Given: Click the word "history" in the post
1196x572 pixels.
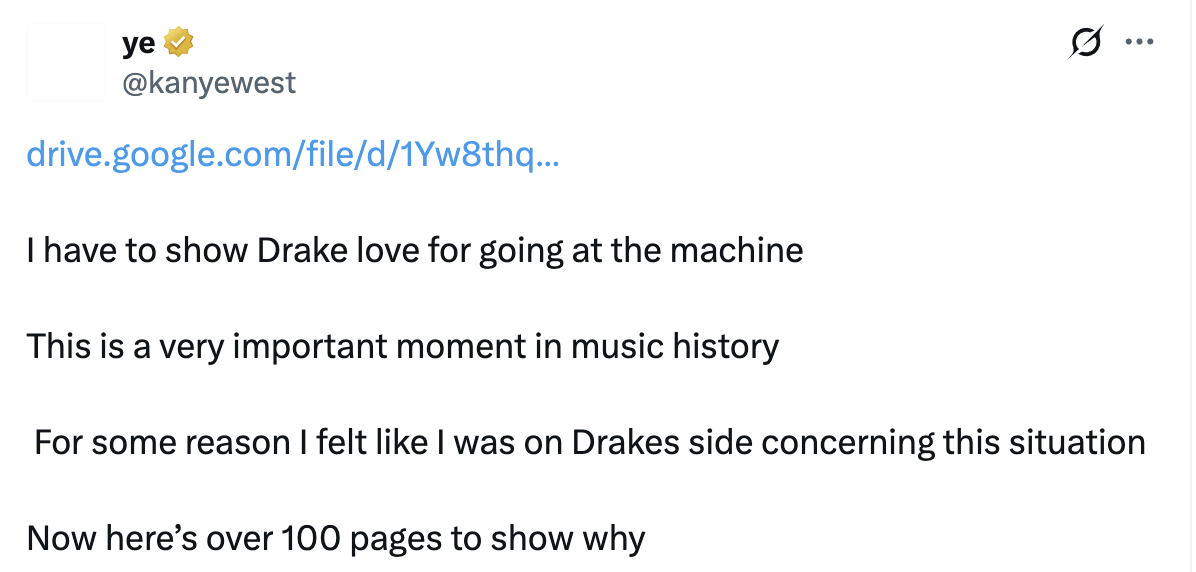Looking at the screenshot, I should (x=725, y=347).
